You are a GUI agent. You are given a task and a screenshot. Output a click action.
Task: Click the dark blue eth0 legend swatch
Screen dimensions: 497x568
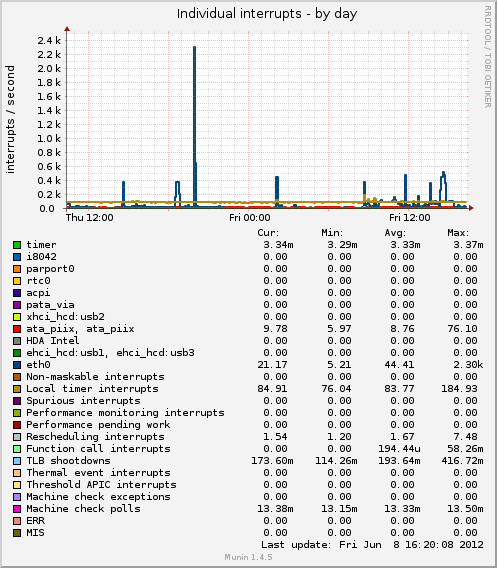pos(17,365)
